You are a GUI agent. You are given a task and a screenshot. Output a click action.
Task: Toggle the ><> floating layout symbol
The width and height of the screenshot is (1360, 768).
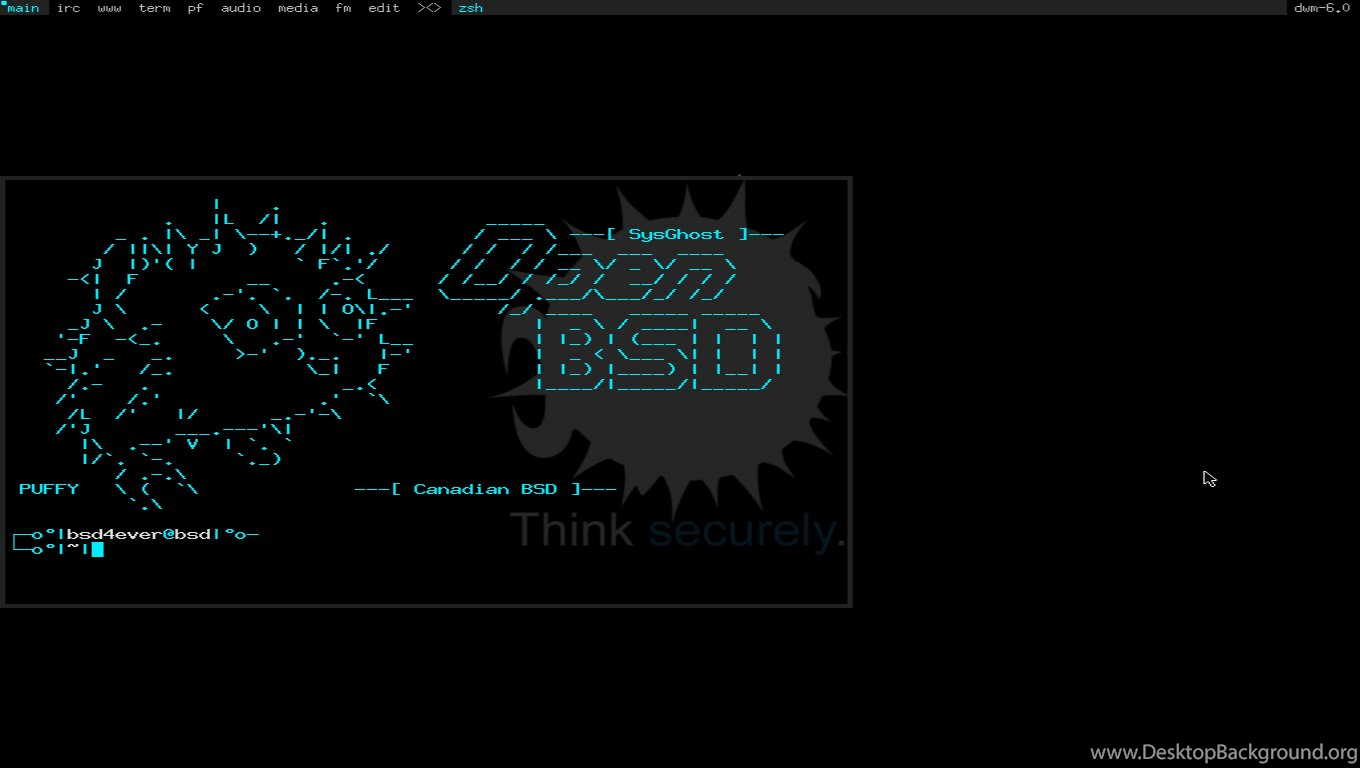tap(428, 8)
